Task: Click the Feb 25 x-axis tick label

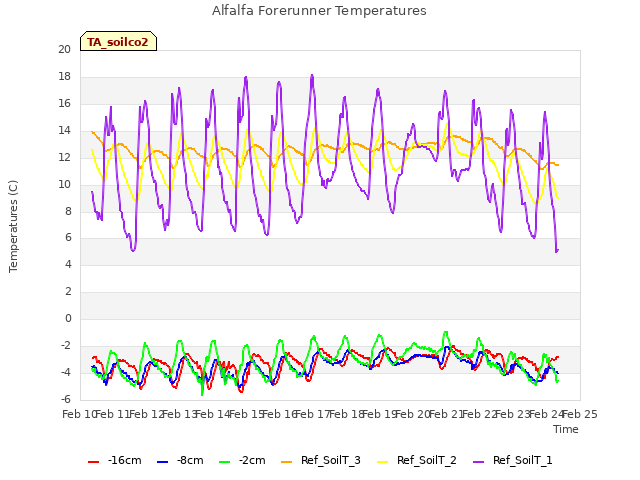Action: click(580, 414)
